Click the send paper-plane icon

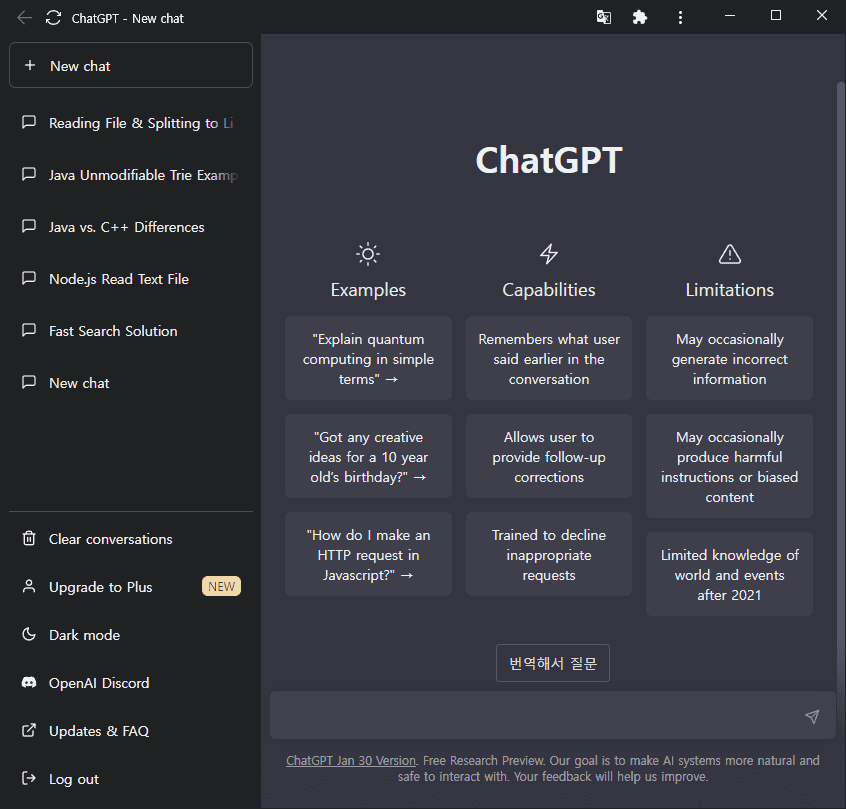pos(812,716)
